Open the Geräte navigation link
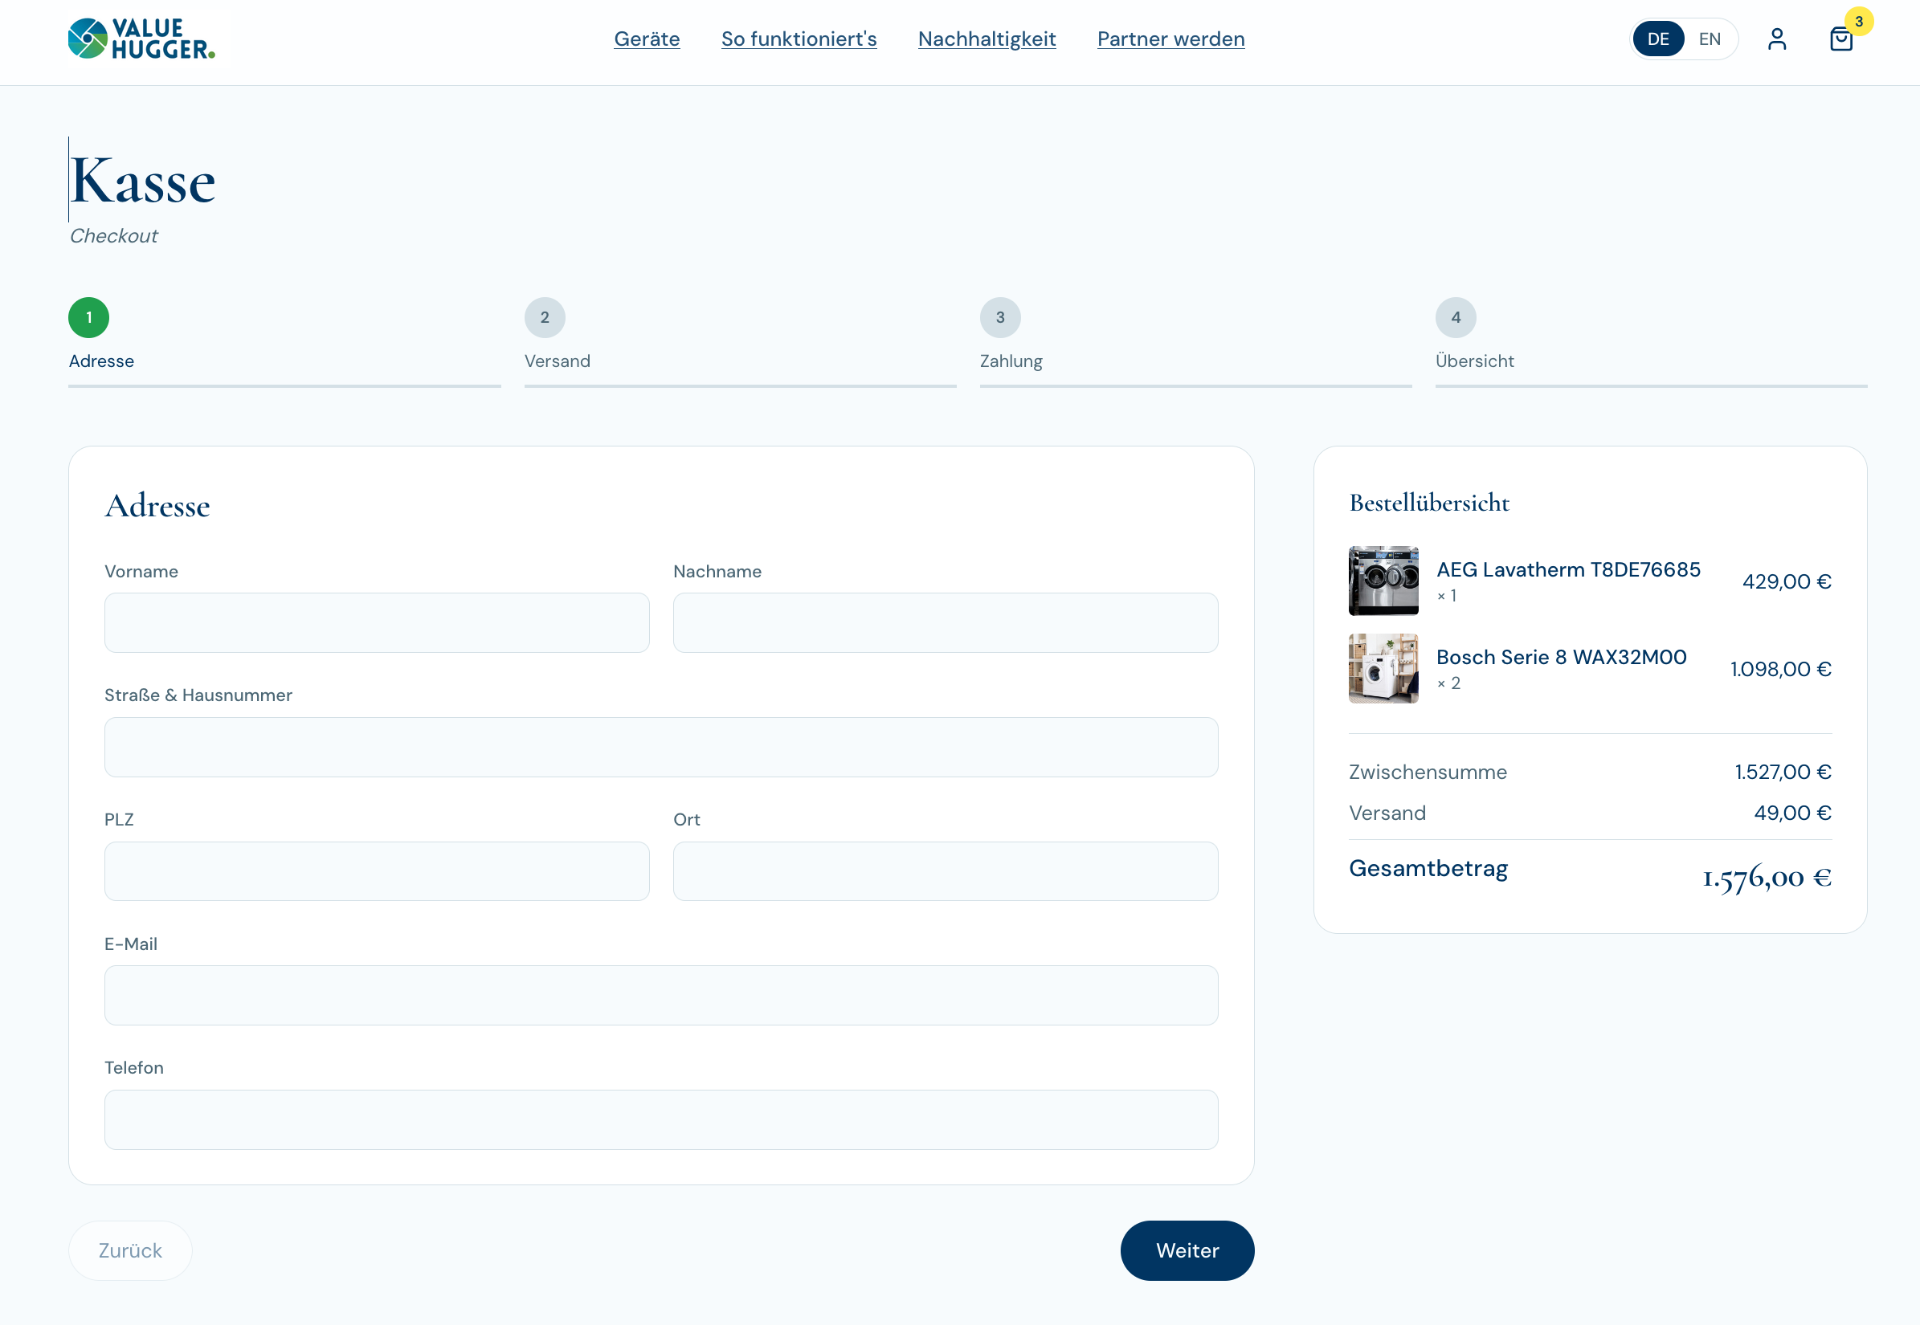Image resolution: width=1920 pixels, height=1325 pixels. coord(647,39)
